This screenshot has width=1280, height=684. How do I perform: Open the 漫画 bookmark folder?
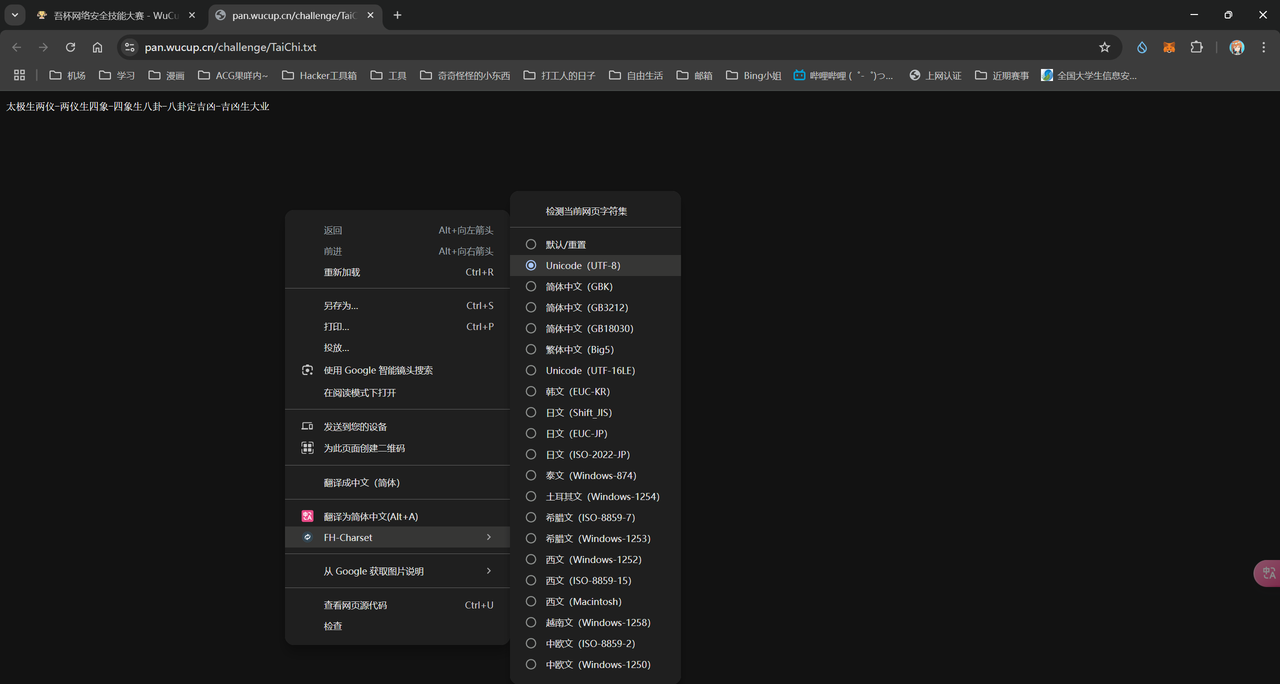point(166,75)
